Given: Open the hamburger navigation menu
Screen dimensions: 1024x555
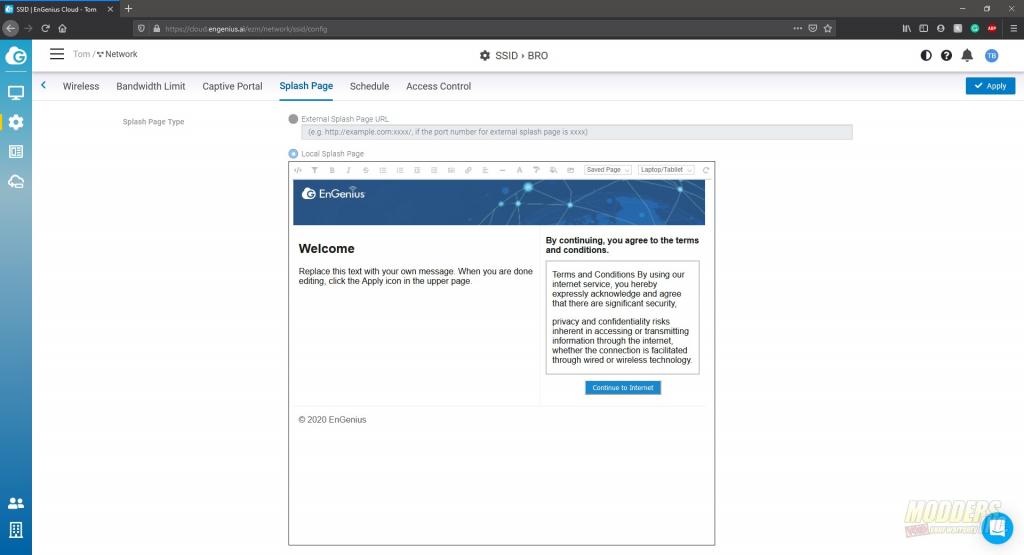Looking at the screenshot, I should [57, 54].
